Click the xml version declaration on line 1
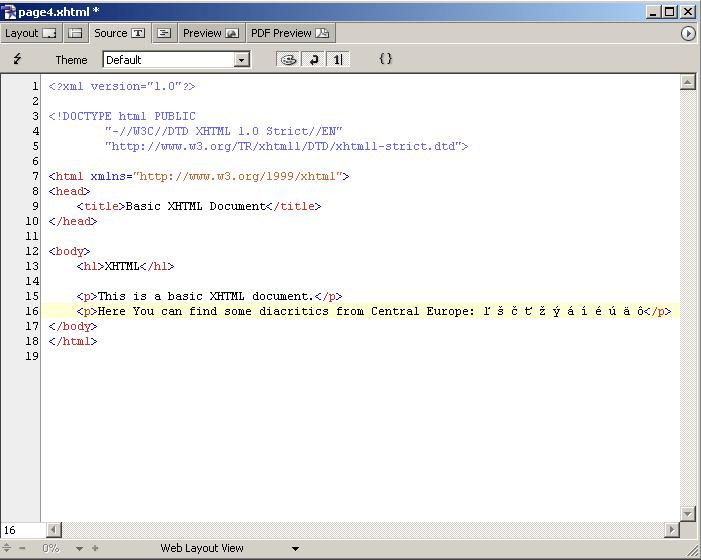The width and height of the screenshot is (701, 560). [x=122, y=86]
